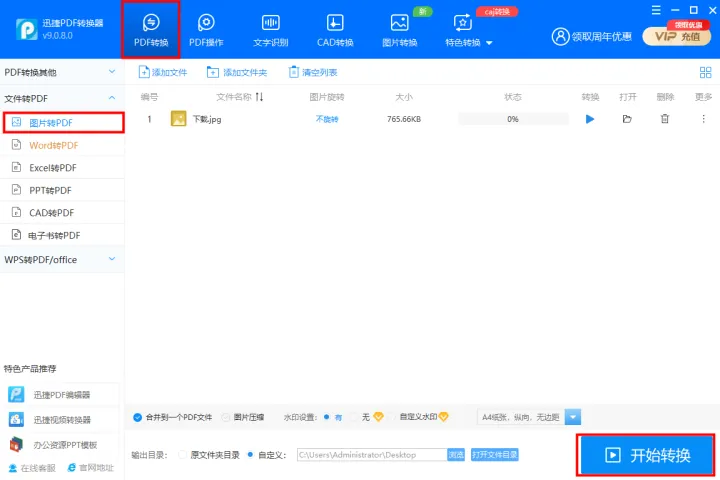This screenshot has width=720, height=480.
Task: Click the 图片旋转 column header
Action: [x=327, y=97]
